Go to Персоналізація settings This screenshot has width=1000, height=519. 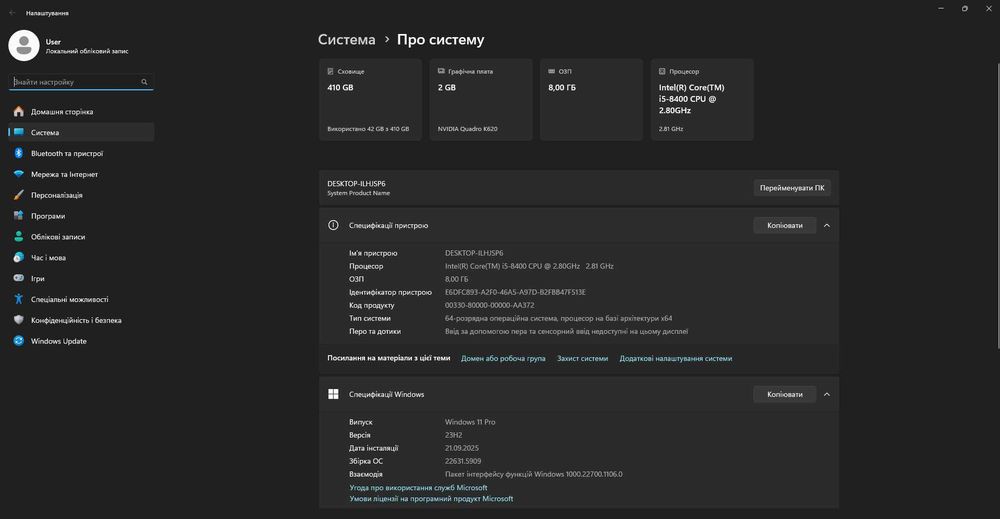[x=56, y=195]
